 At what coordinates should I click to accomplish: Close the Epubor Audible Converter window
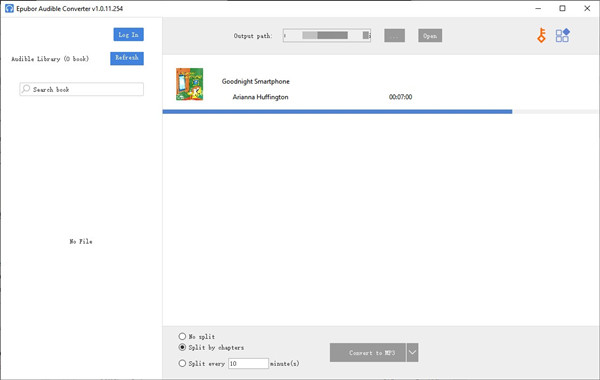tap(587, 8)
